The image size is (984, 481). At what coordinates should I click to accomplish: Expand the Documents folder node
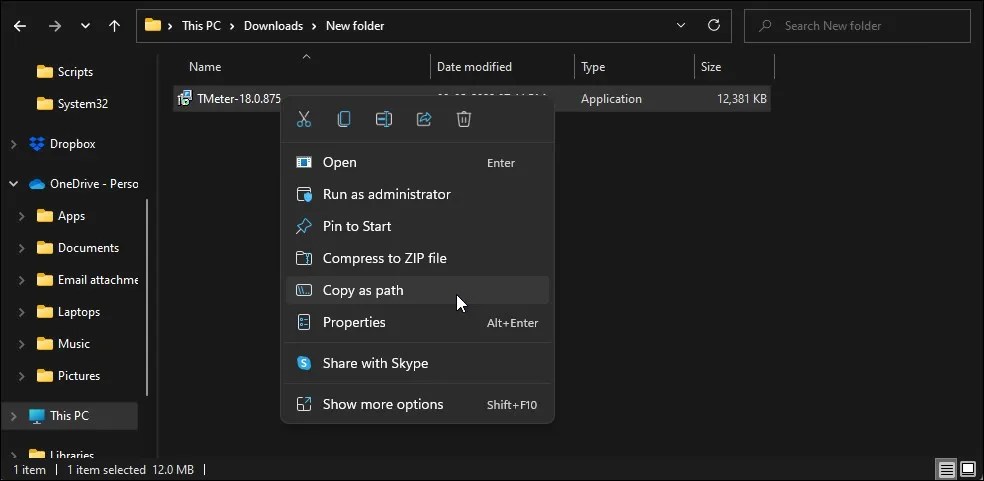click(21, 249)
